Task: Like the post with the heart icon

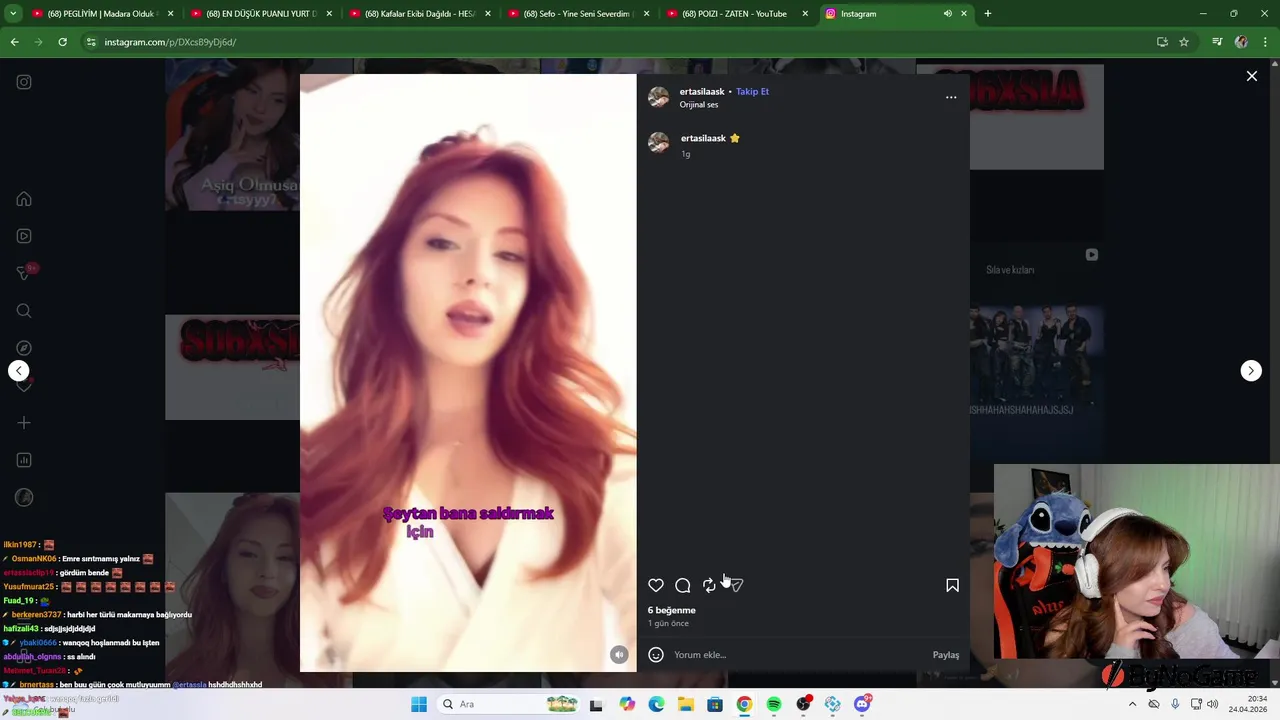Action: pyautogui.click(x=656, y=585)
